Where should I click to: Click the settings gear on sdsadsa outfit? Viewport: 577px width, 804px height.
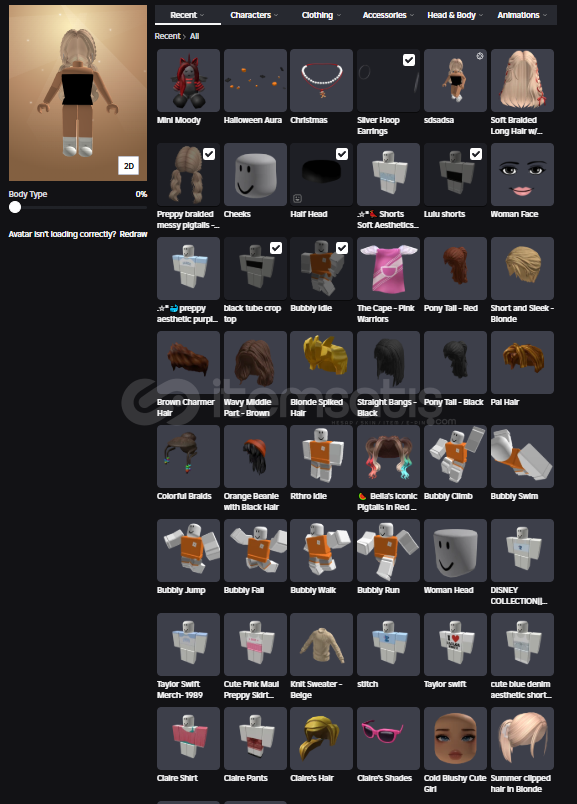pyautogui.click(x=480, y=56)
